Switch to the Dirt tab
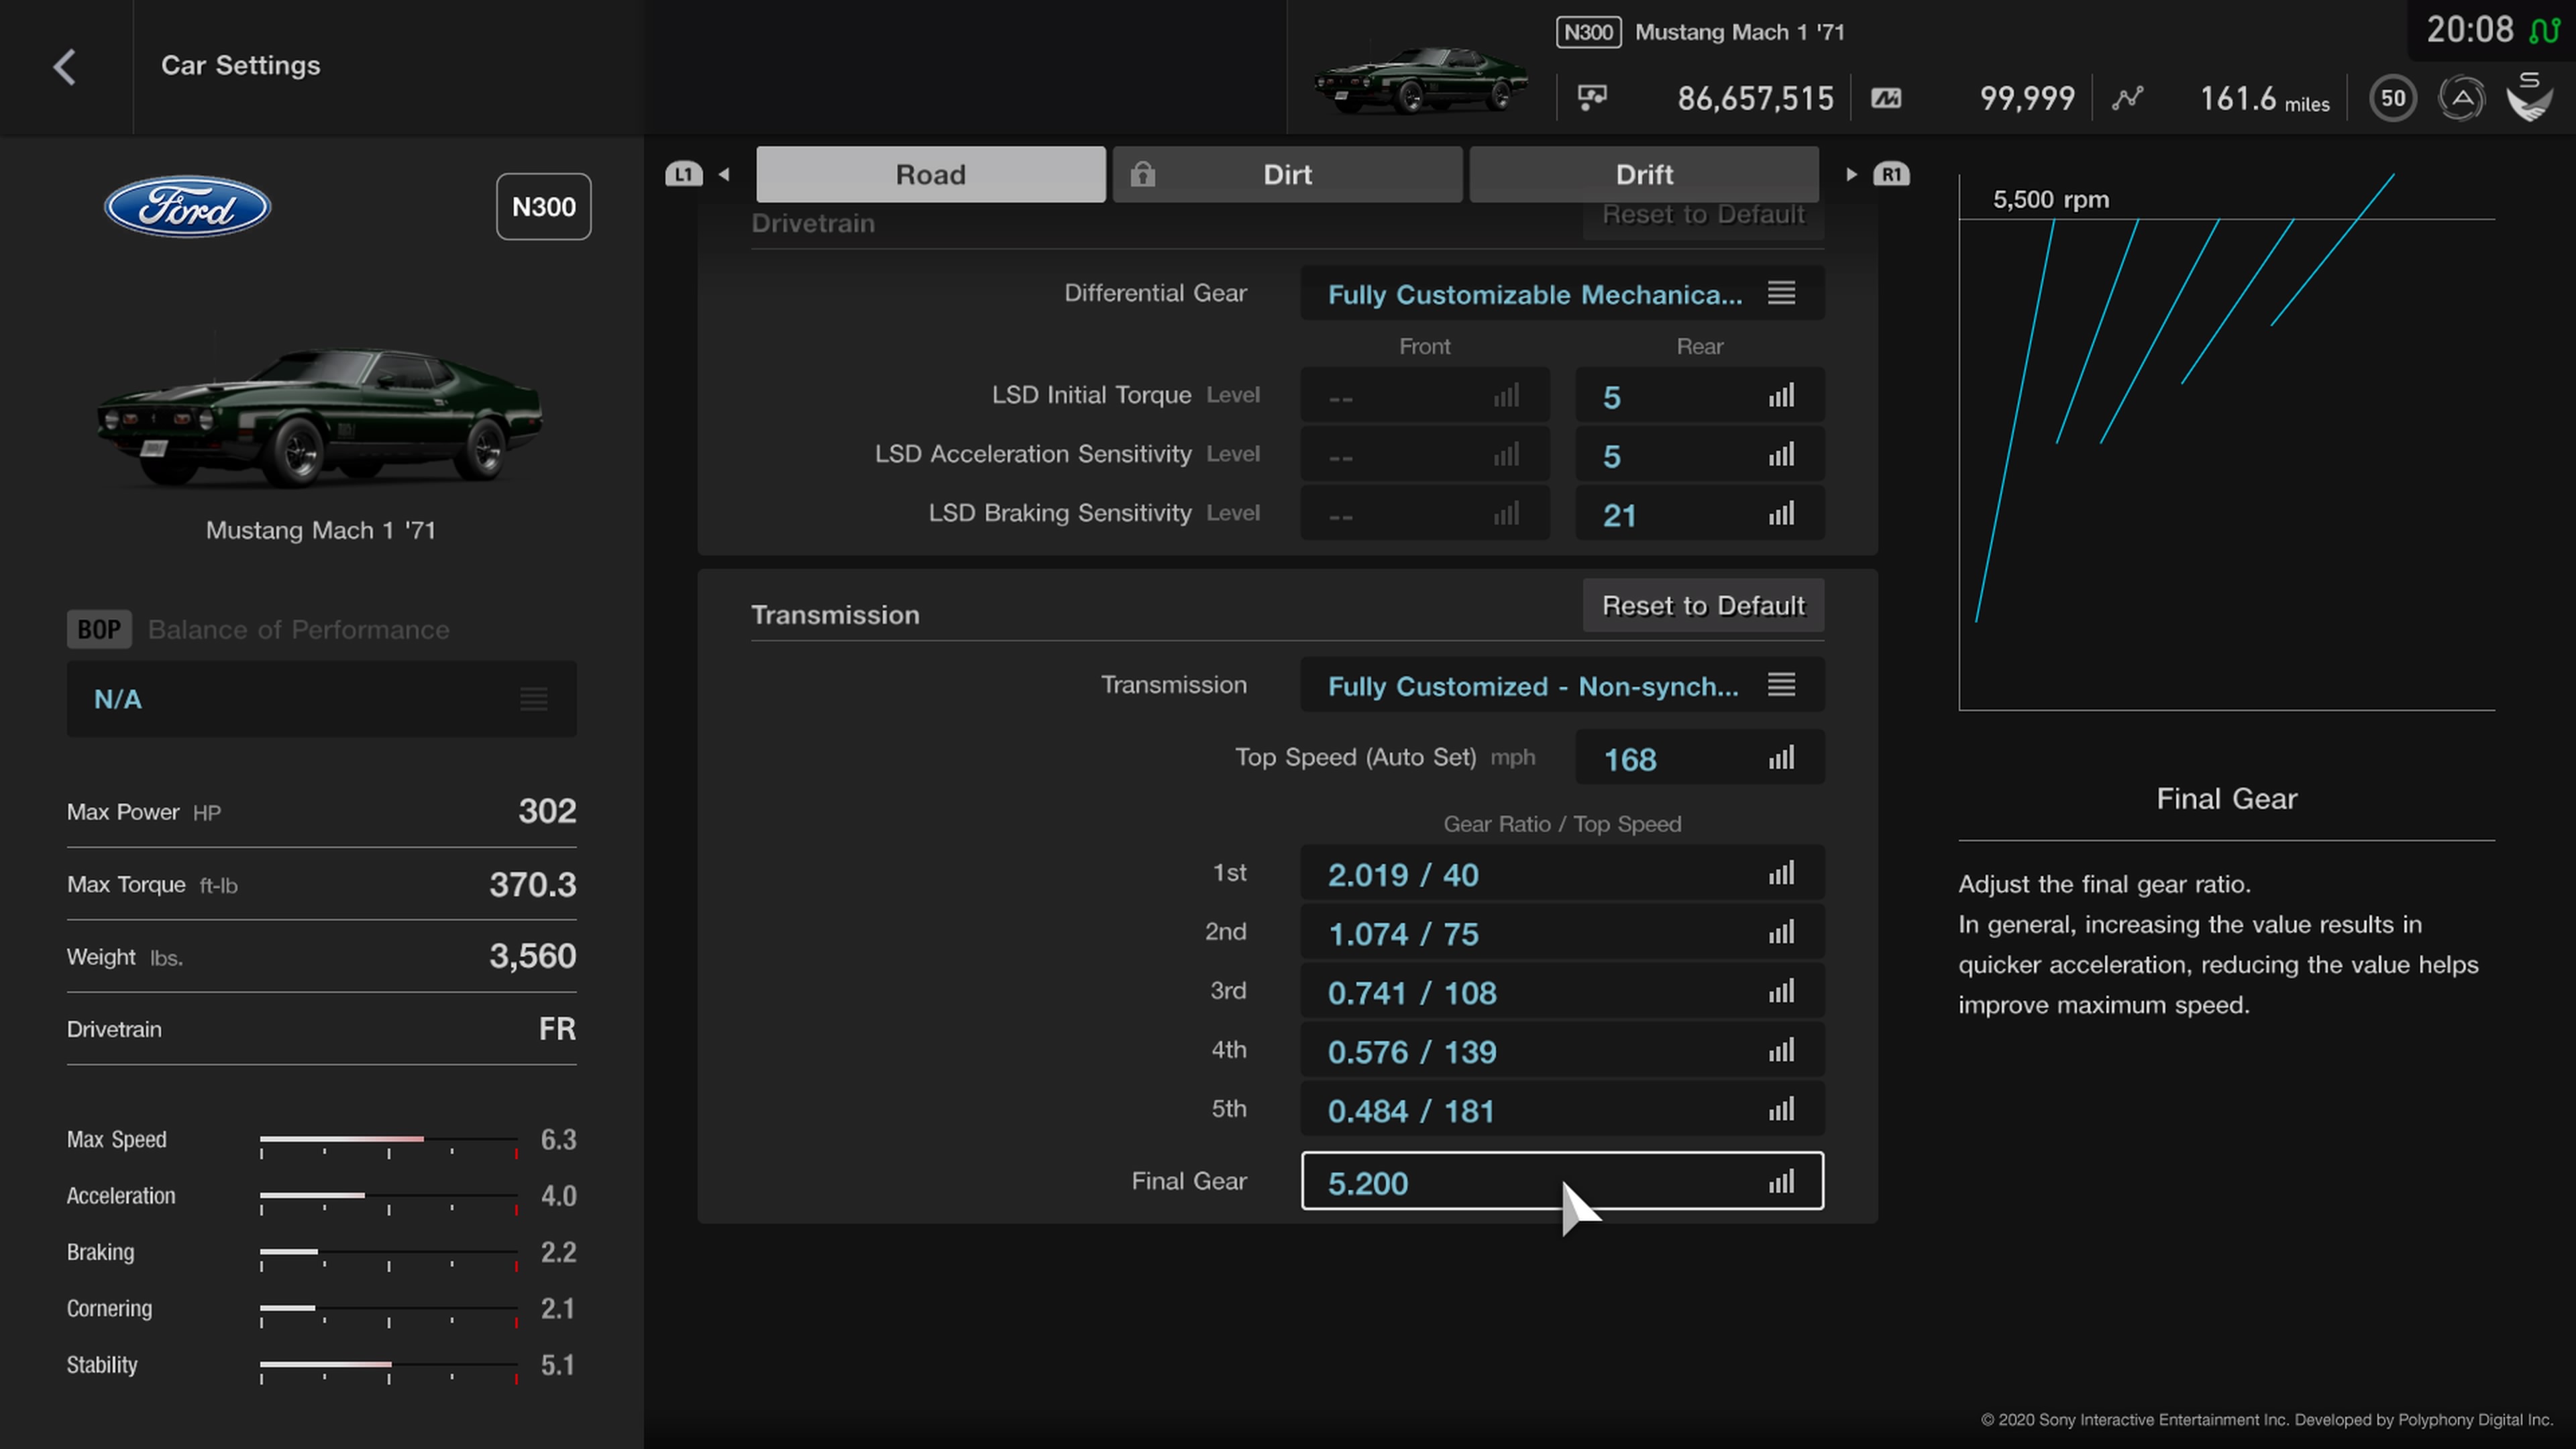The image size is (2576, 1449). 1288,174
